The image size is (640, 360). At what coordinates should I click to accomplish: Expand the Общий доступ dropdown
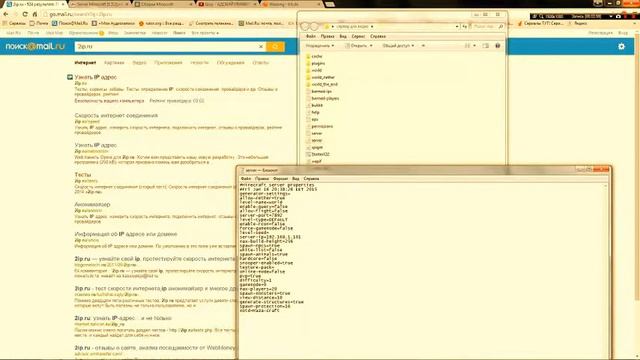point(398,46)
